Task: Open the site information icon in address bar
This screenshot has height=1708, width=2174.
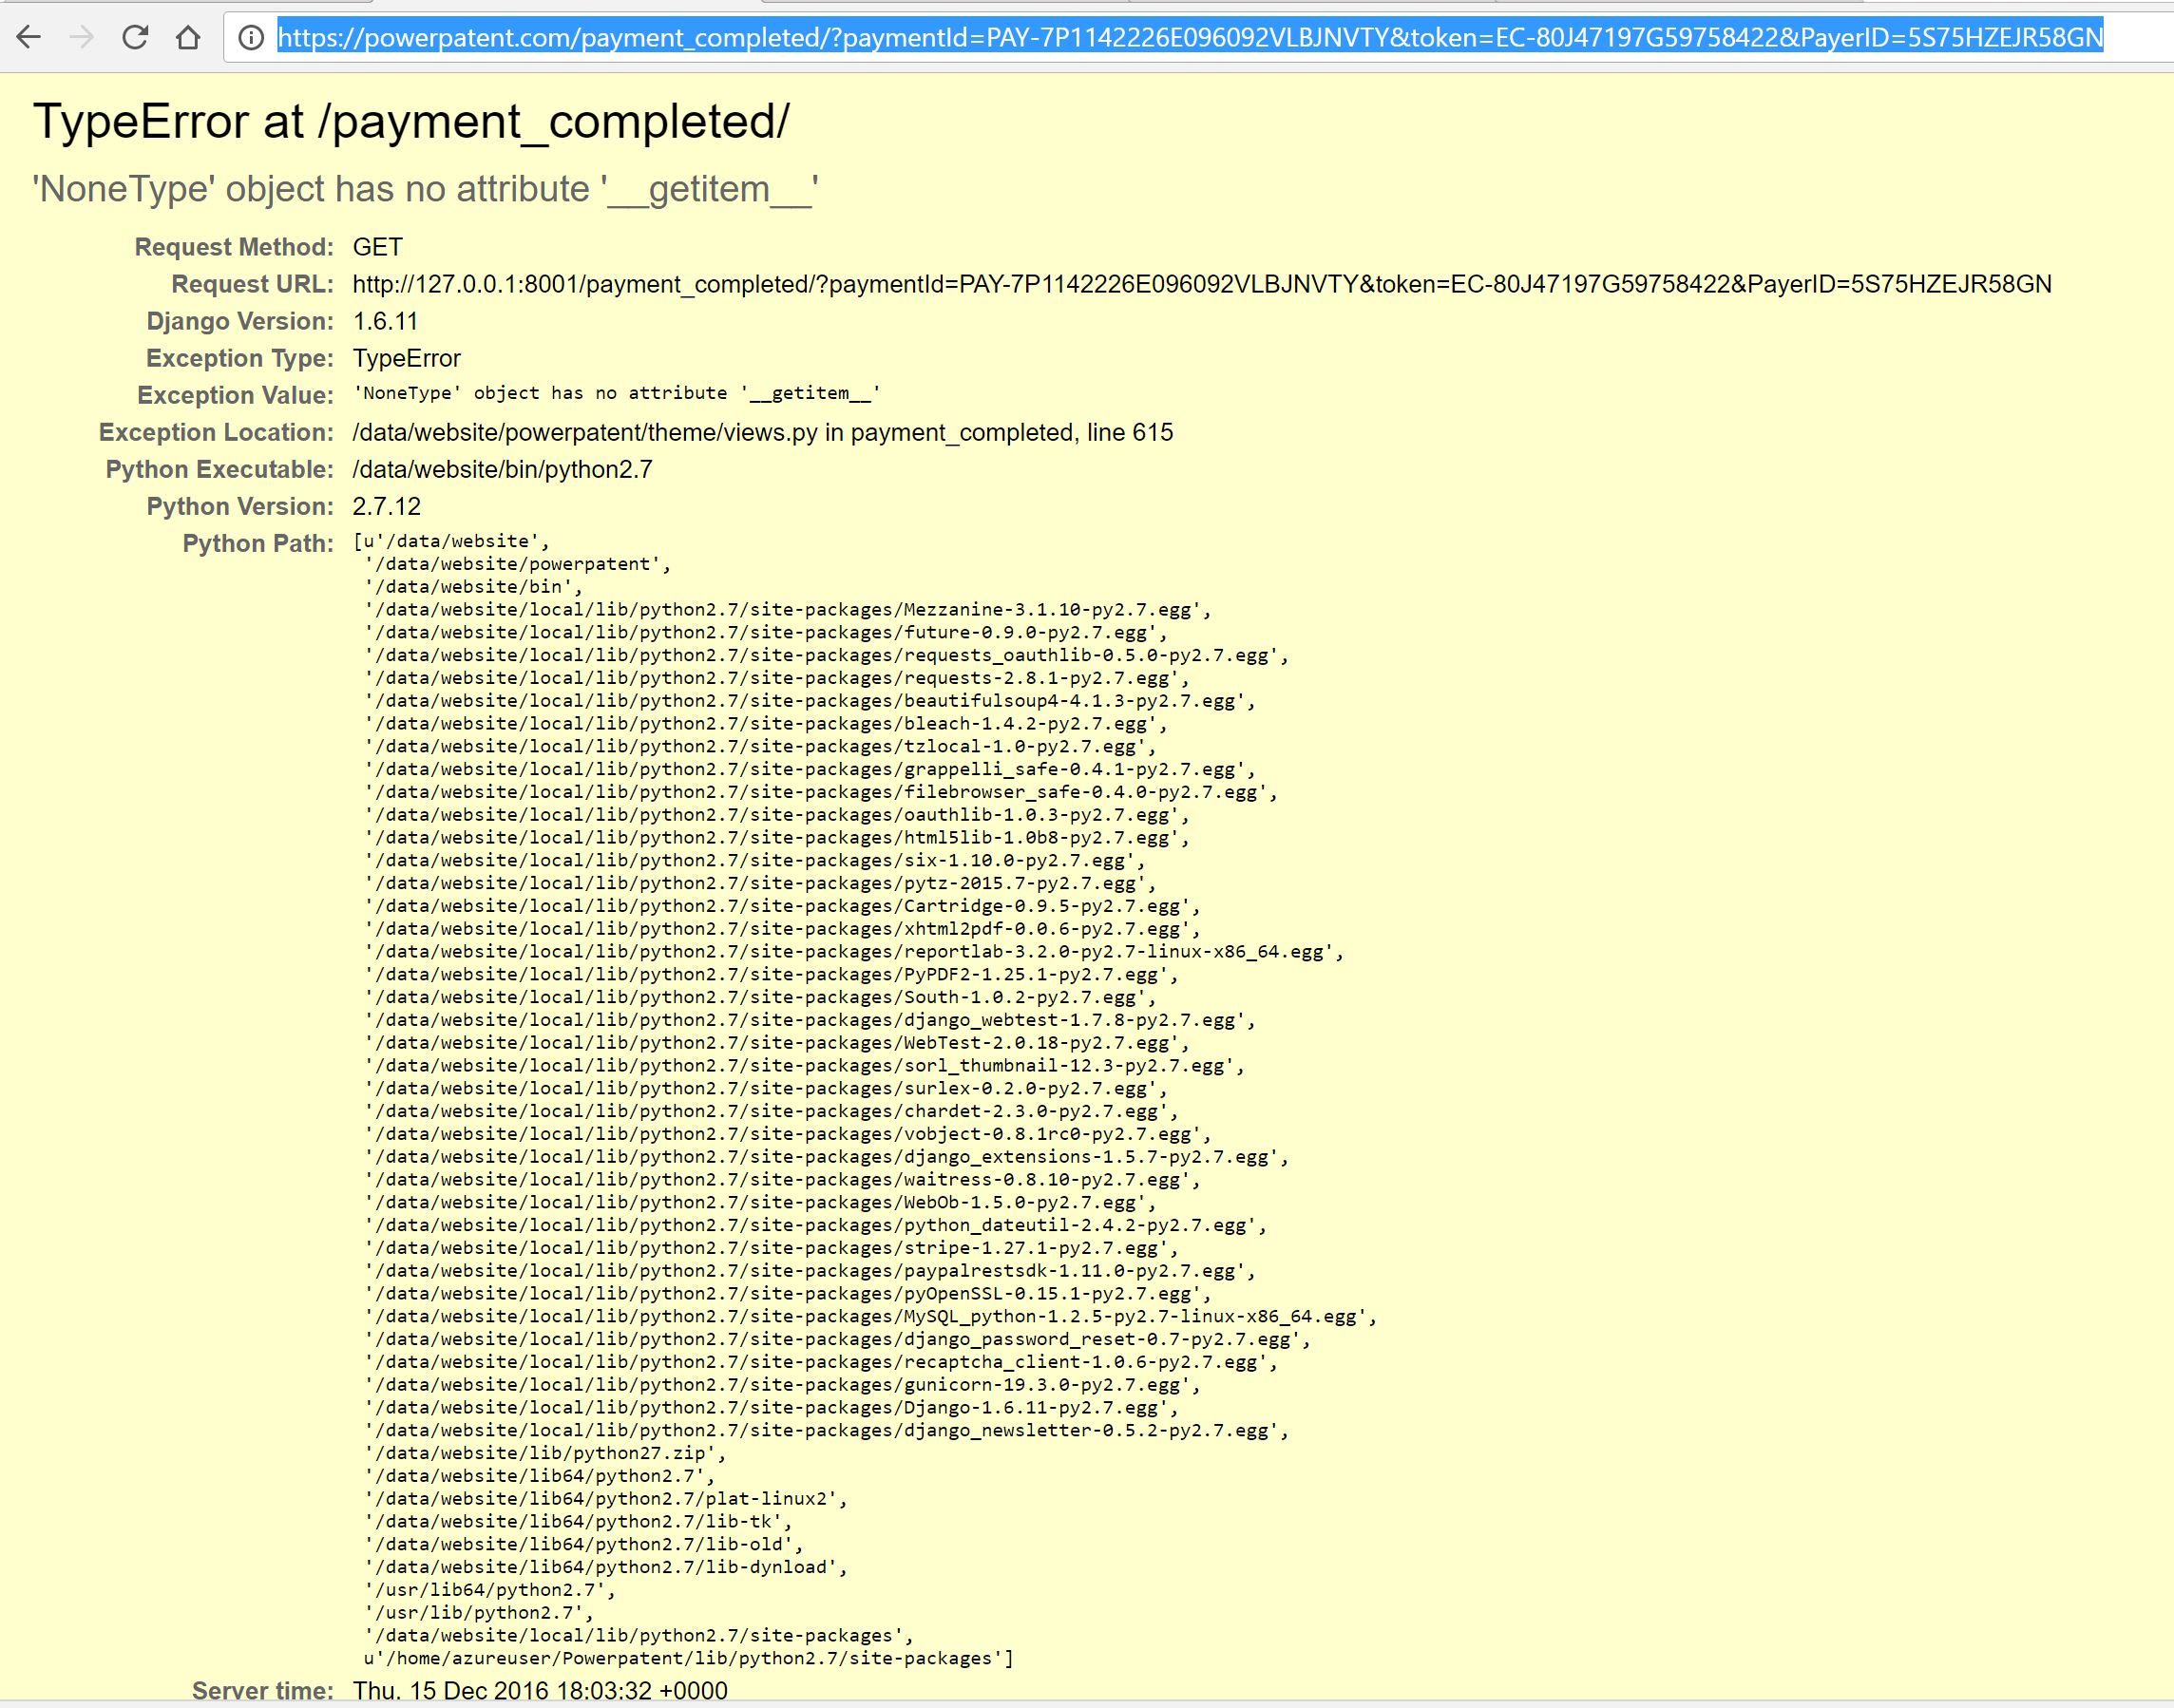Action: [x=251, y=38]
